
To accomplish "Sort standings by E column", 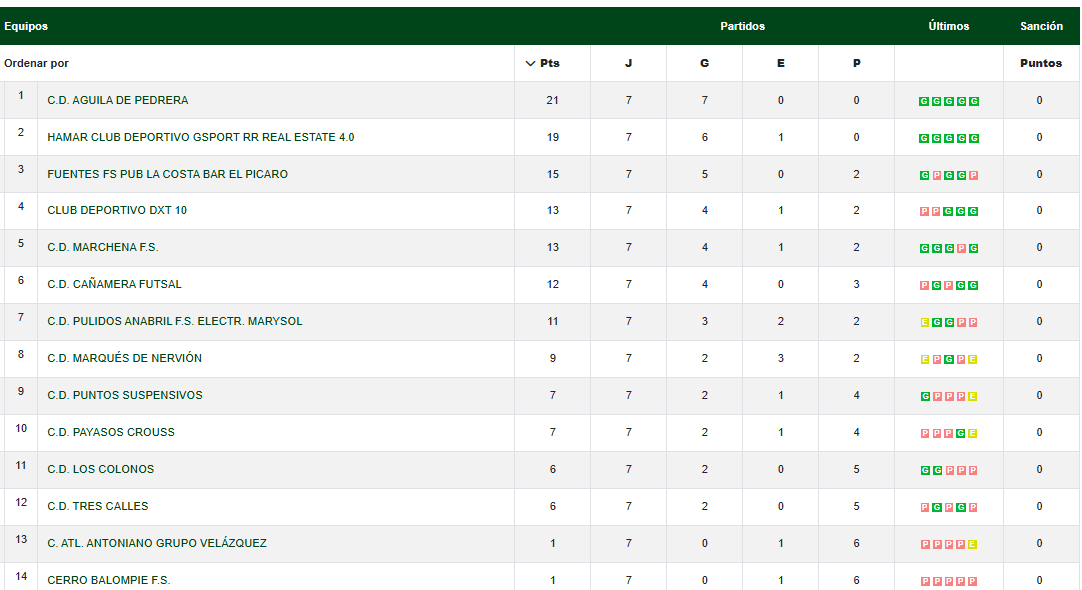I will point(780,64).
